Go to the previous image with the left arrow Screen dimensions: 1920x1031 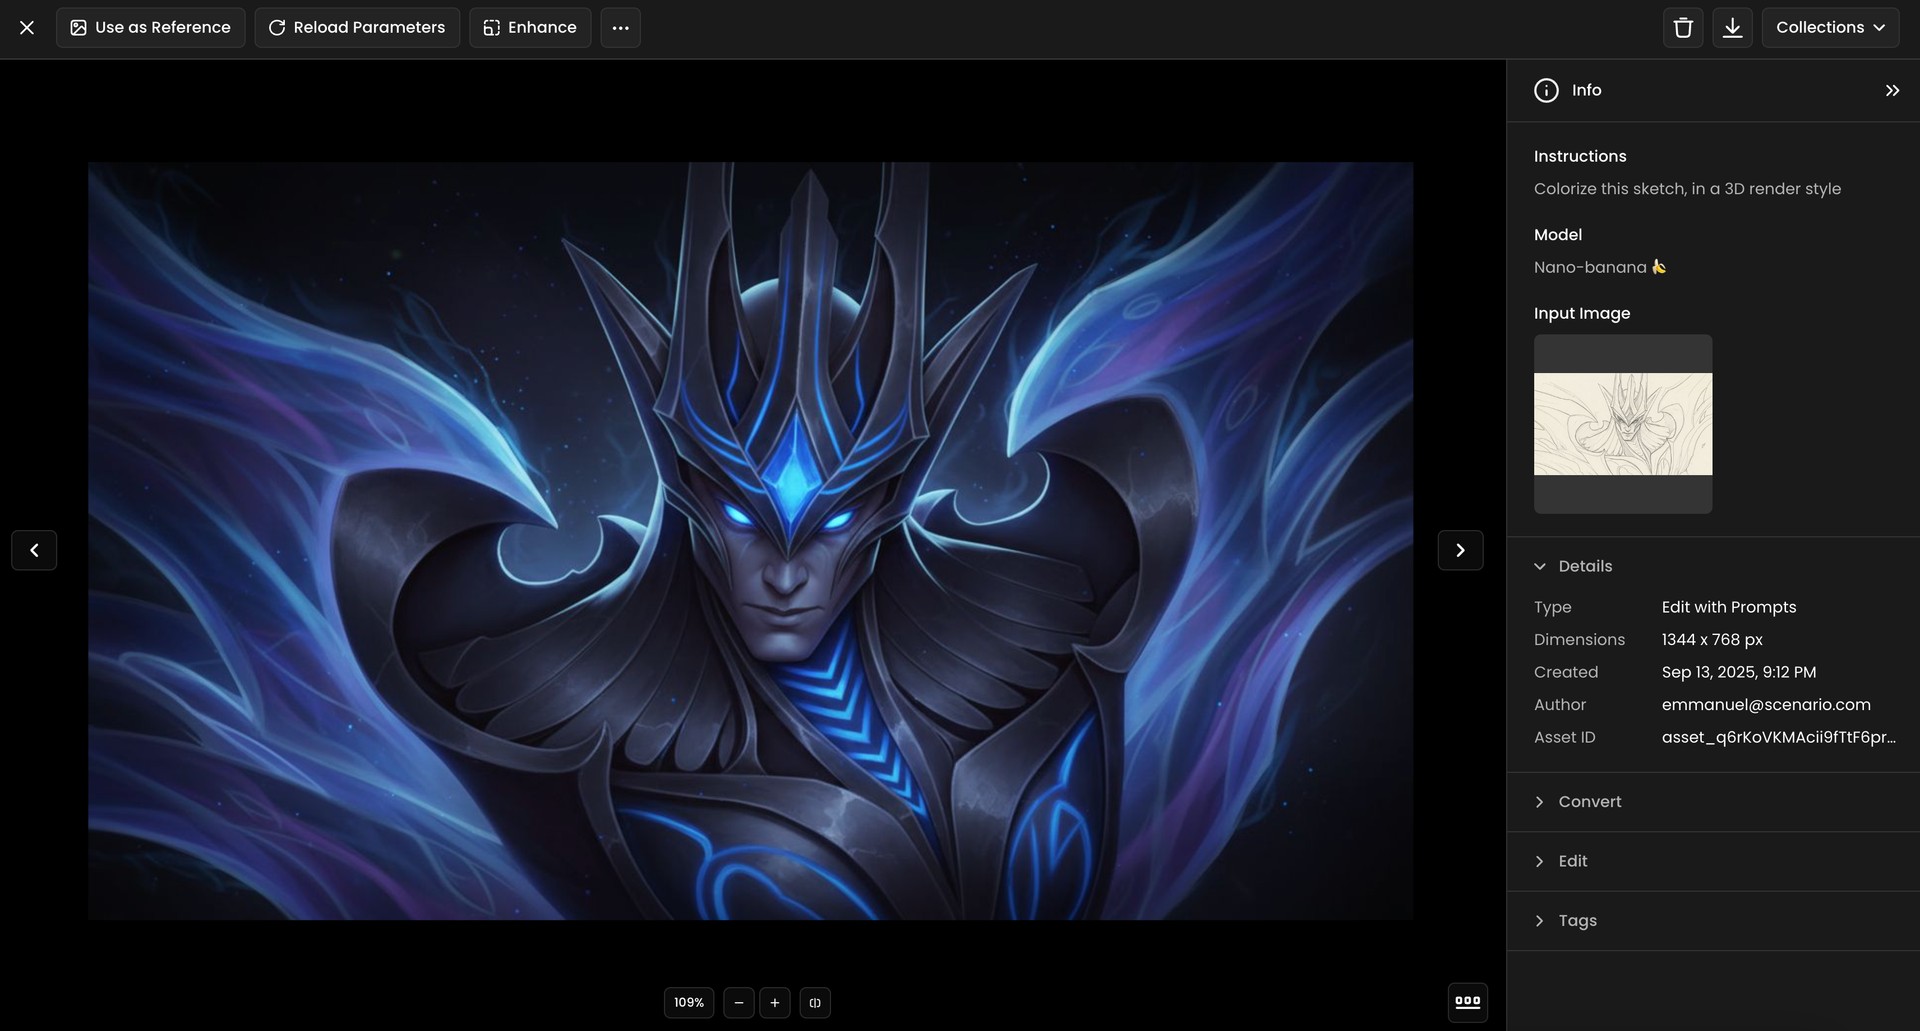click(x=34, y=550)
